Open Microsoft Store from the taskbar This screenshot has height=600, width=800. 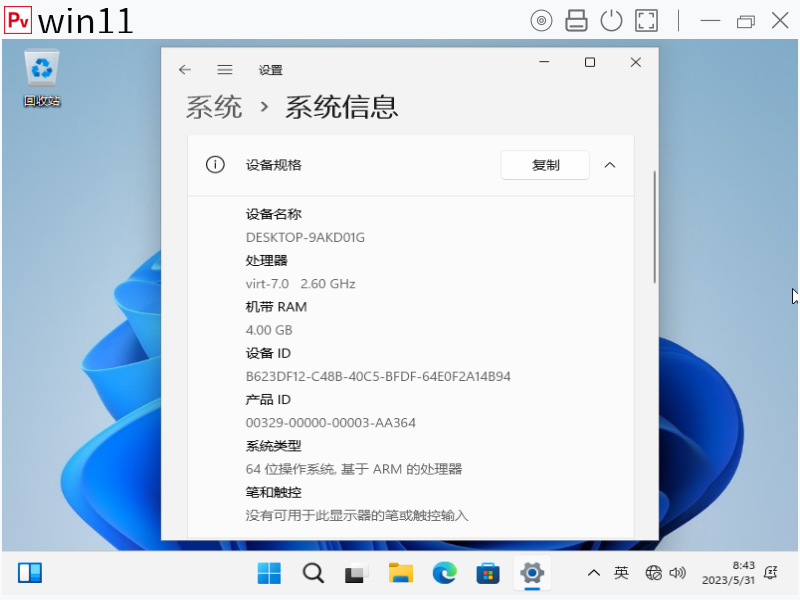[x=488, y=573]
